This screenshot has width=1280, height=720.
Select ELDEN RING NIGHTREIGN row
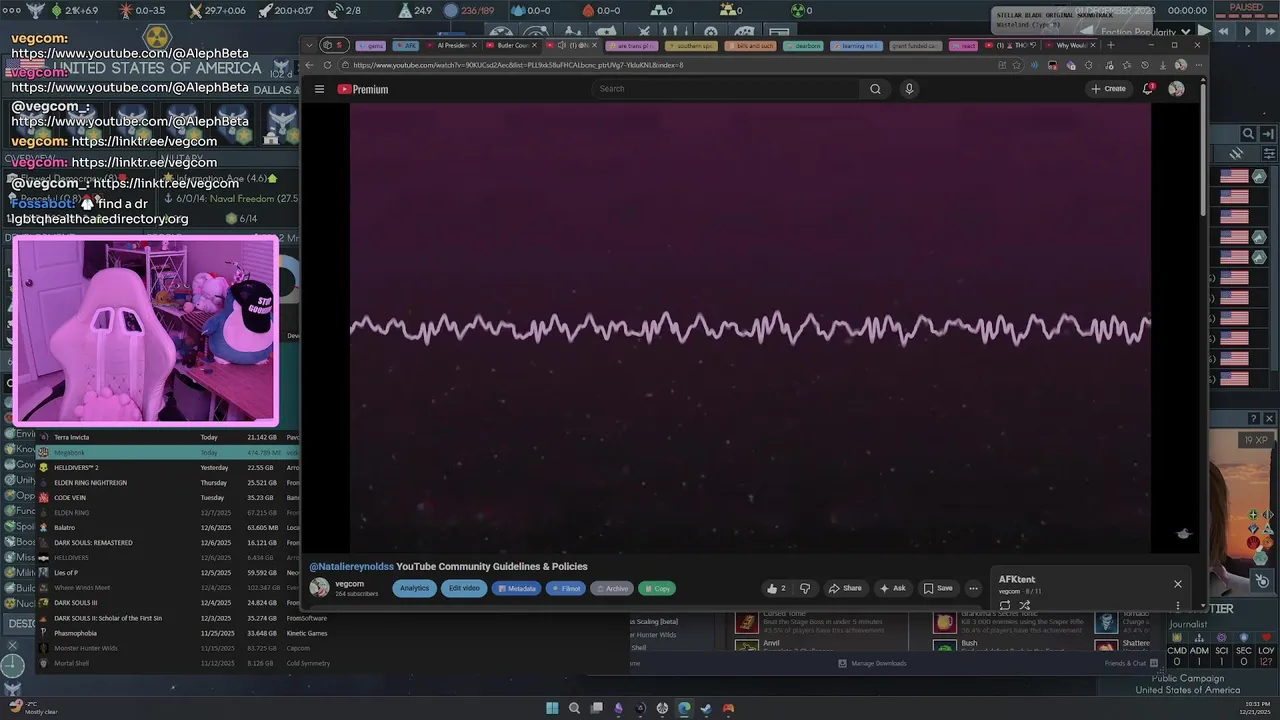(168, 482)
